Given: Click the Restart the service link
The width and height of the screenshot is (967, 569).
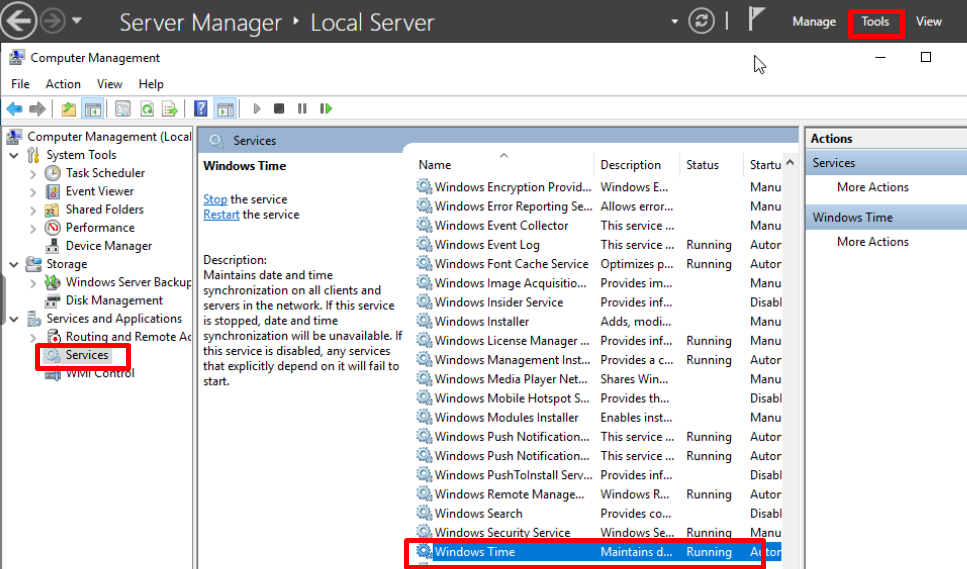Looking at the screenshot, I should pos(221,214).
